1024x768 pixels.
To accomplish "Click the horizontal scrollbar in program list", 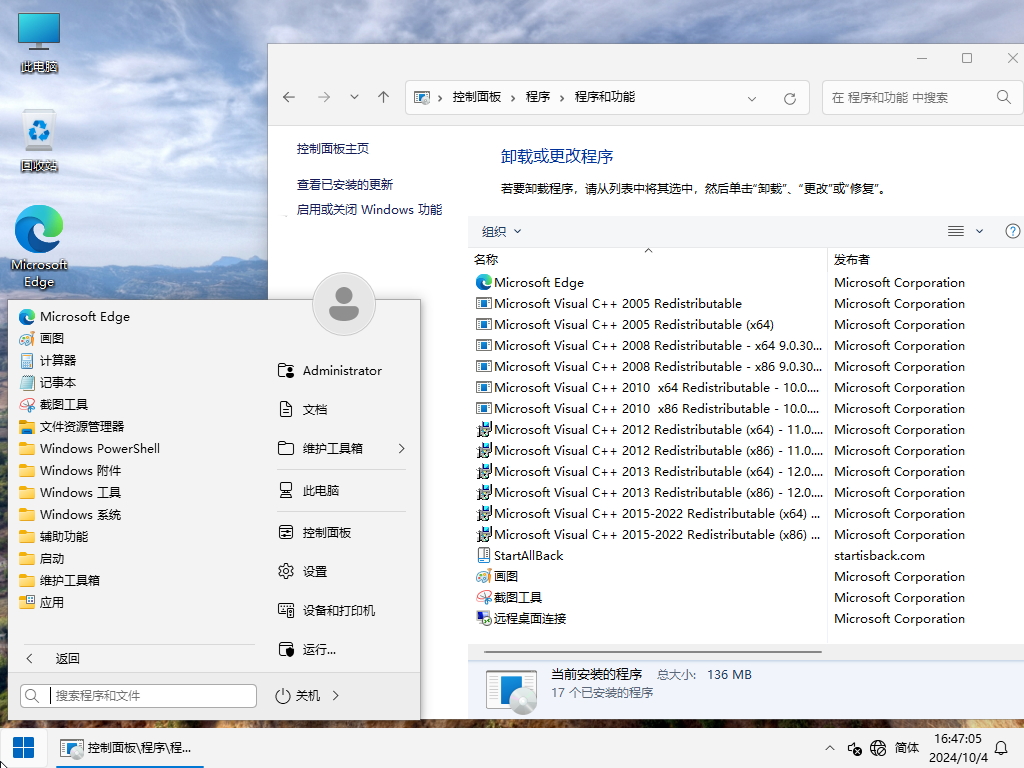I will tap(652, 652).
